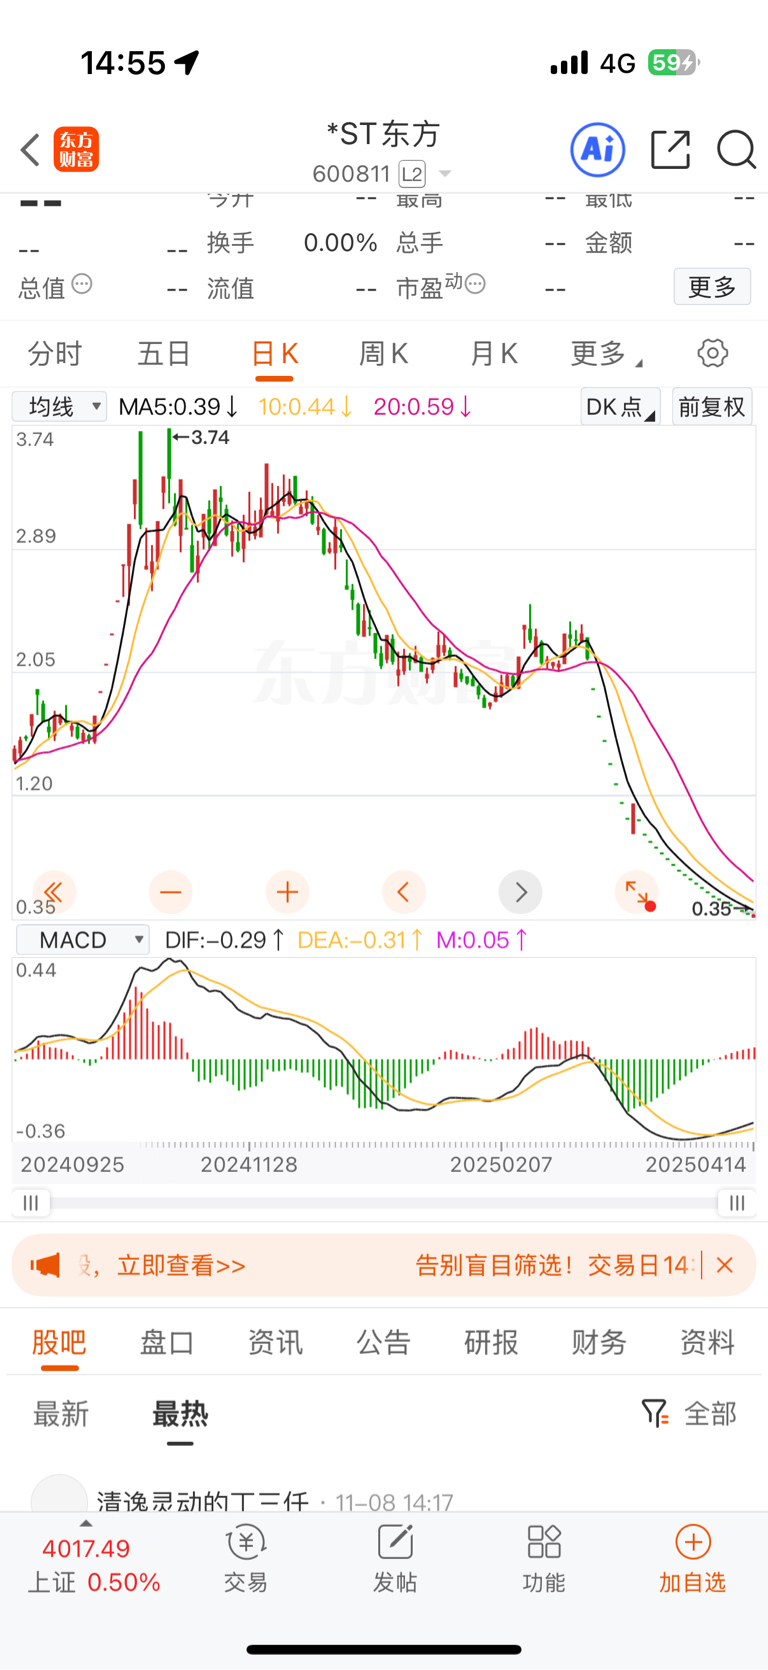Viewport: 768px width, 1670px height.
Task: Tap the 加自选 add watchlist icon
Action: (x=692, y=1560)
